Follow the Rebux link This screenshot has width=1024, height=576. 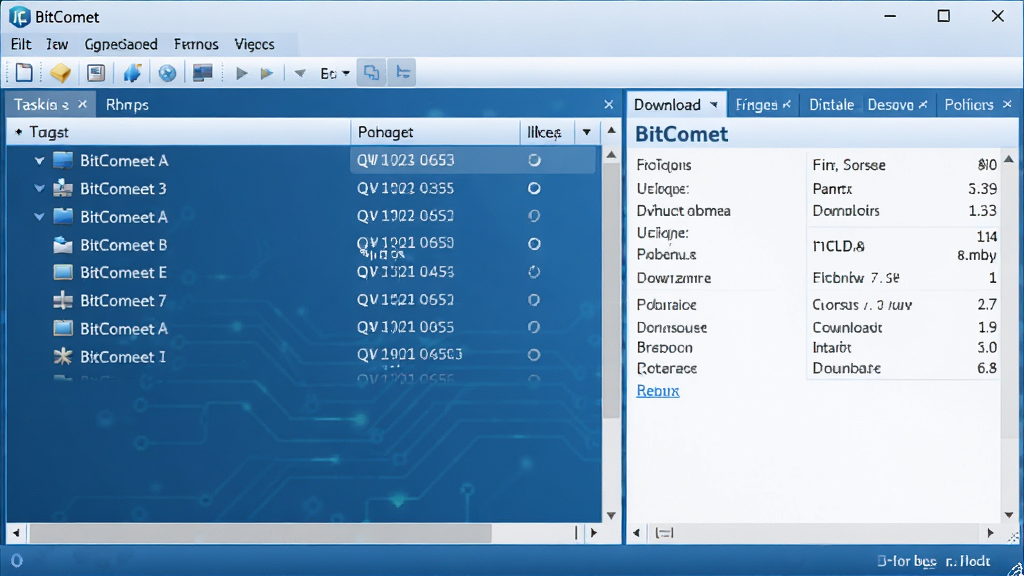658,391
